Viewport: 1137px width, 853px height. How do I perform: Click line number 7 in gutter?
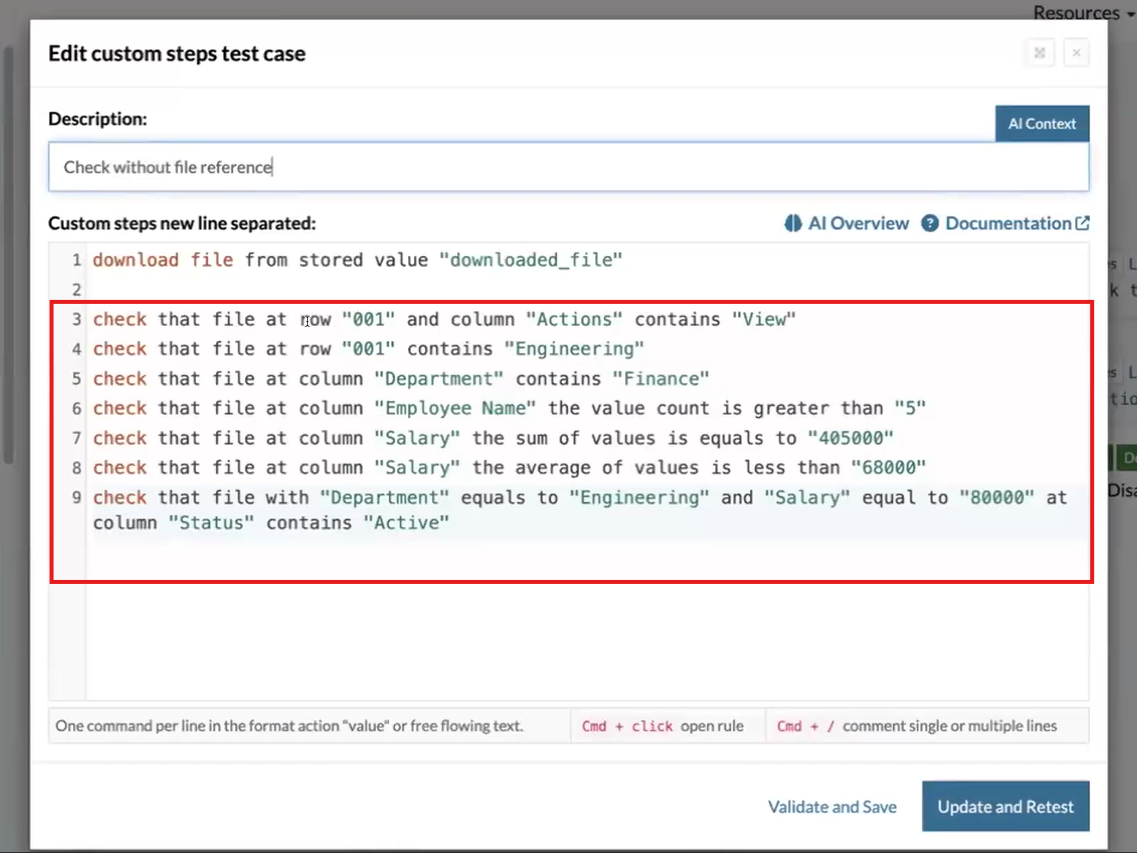pyautogui.click(x=76, y=439)
